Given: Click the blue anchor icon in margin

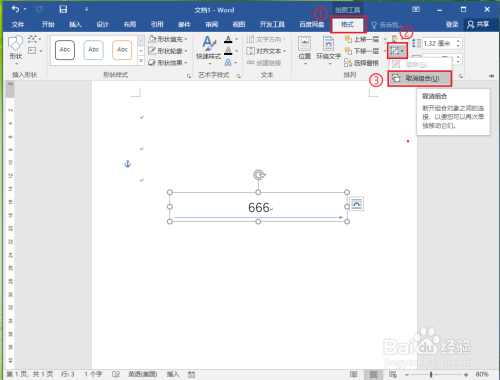Looking at the screenshot, I should point(128,164).
